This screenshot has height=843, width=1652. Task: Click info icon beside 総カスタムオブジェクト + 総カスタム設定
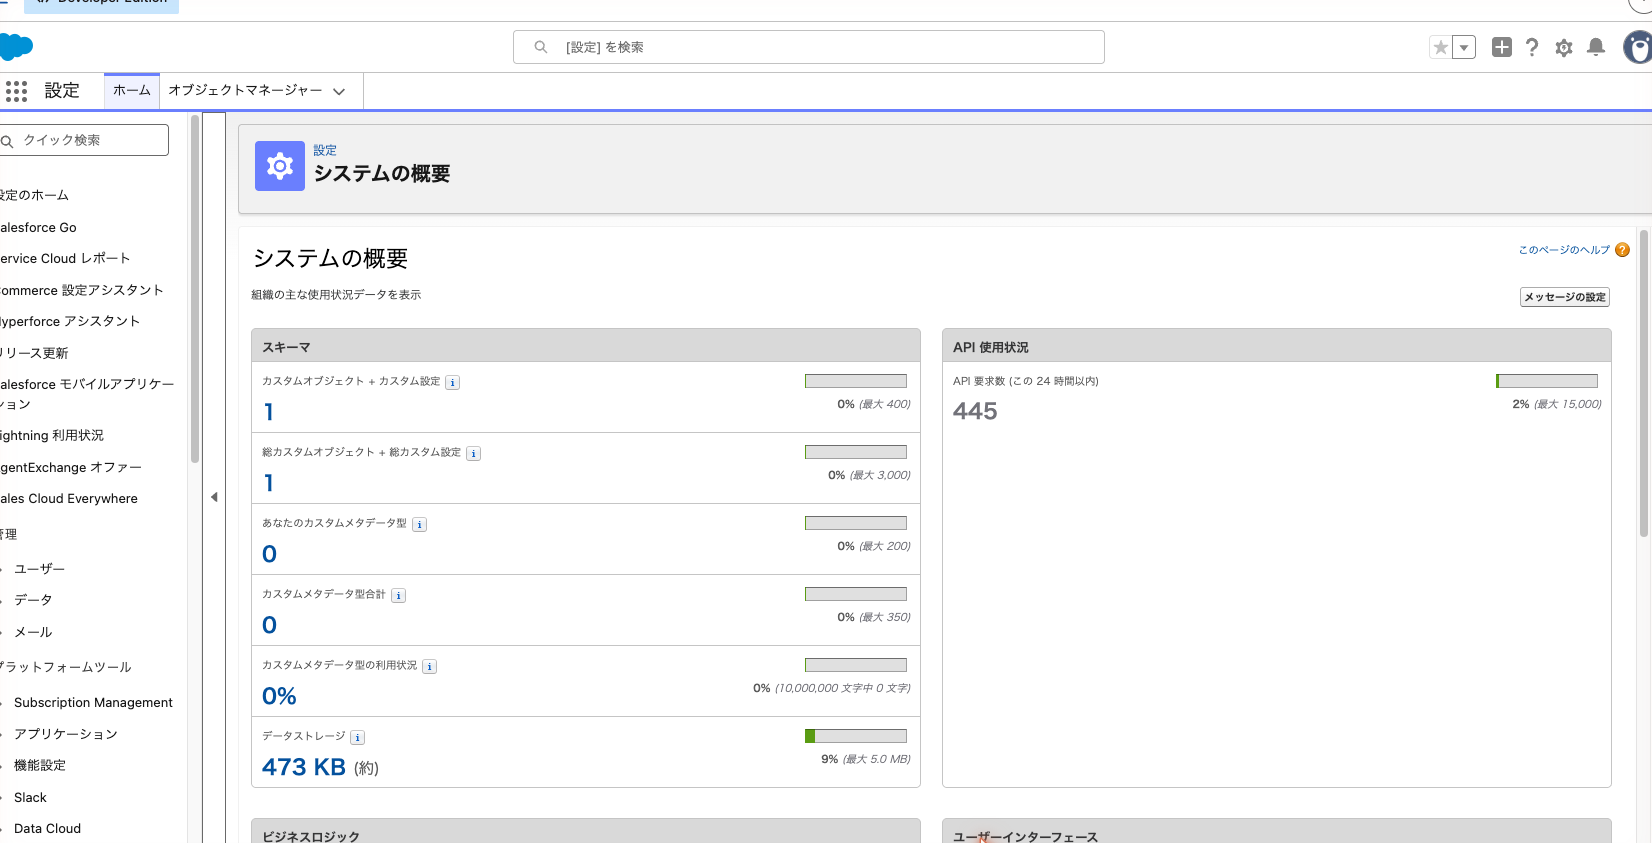pos(474,453)
